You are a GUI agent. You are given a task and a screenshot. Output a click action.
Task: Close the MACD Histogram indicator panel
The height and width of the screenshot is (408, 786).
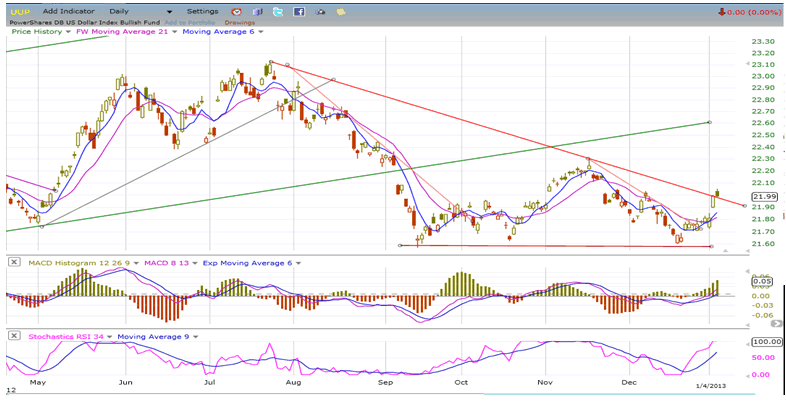13,262
